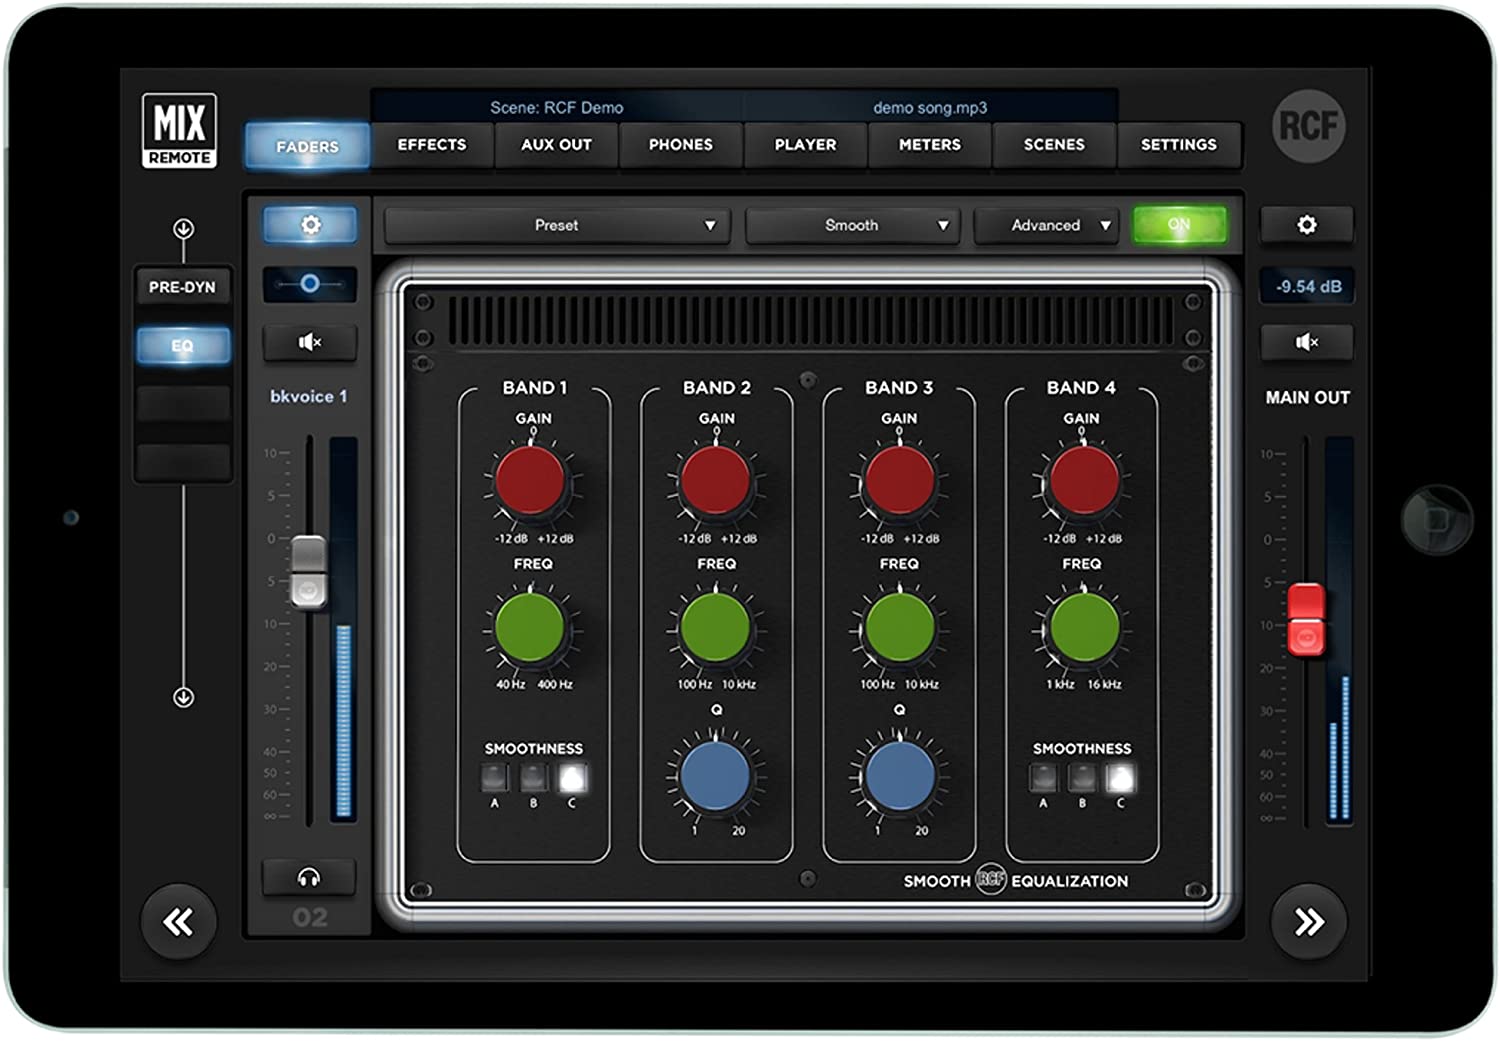
Task: Select Band 4 smoothness B
Action: [x=1082, y=777]
